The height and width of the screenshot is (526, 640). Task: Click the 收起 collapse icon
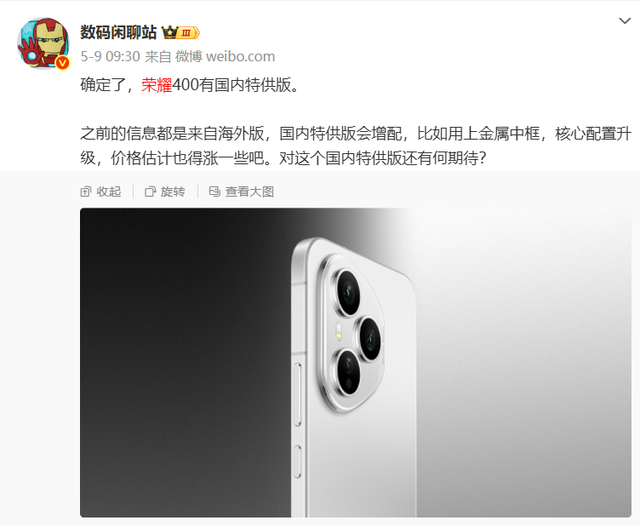[86, 191]
